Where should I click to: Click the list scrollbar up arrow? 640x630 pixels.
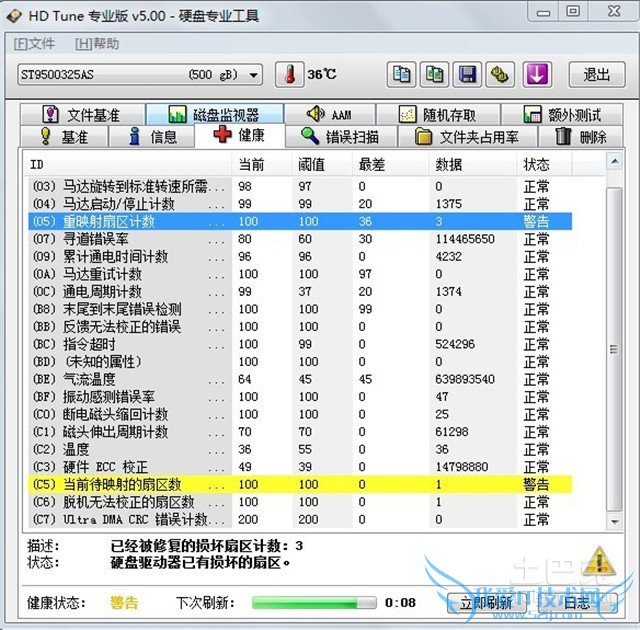(614, 162)
